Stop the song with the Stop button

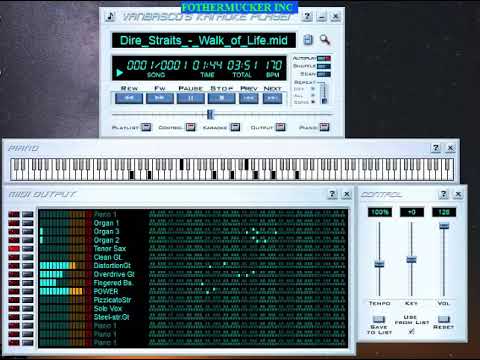coord(222,98)
